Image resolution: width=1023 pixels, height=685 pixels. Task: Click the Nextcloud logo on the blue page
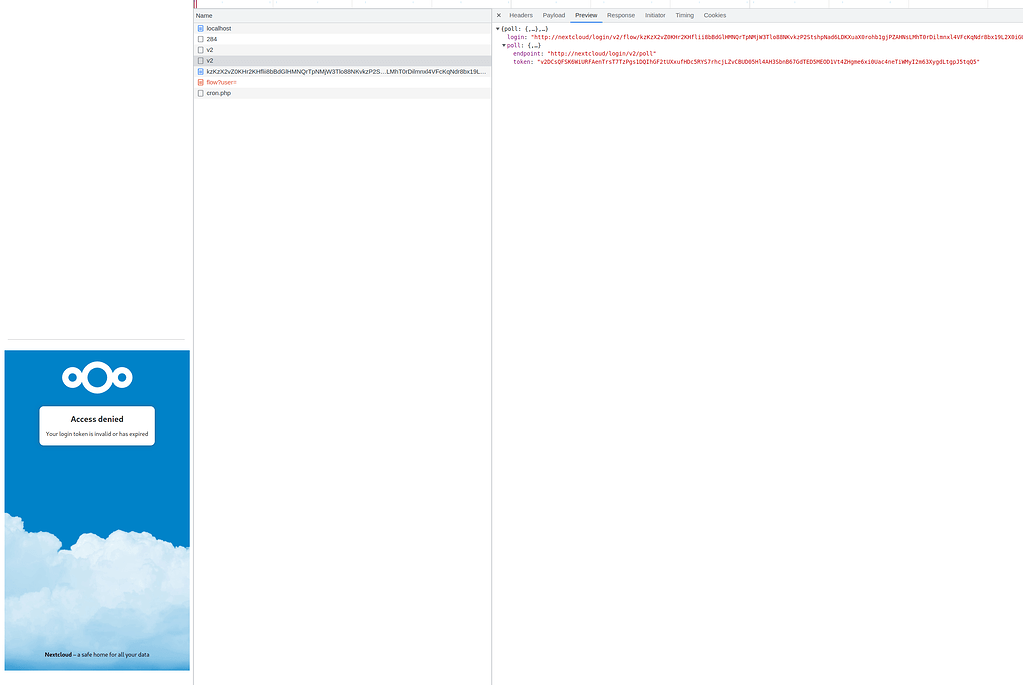(x=96, y=378)
